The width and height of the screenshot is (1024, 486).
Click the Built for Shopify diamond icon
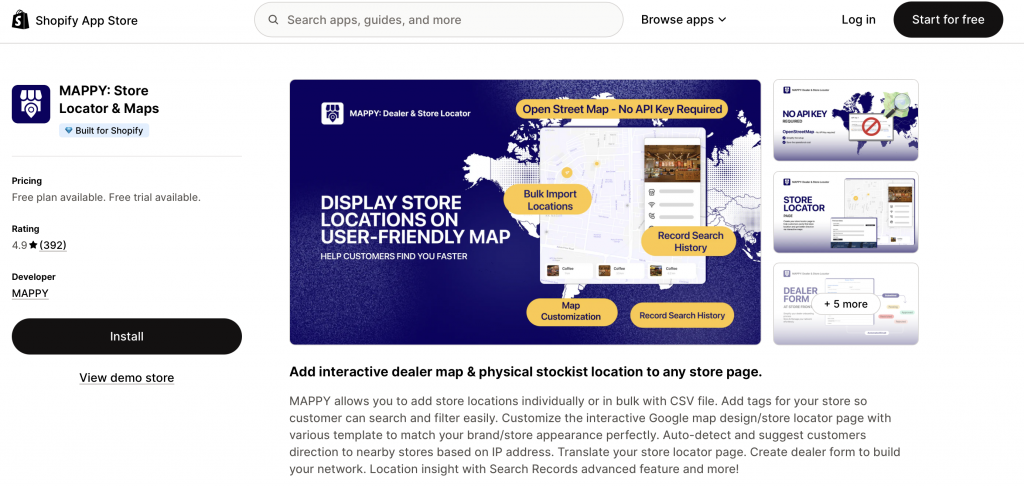point(68,131)
